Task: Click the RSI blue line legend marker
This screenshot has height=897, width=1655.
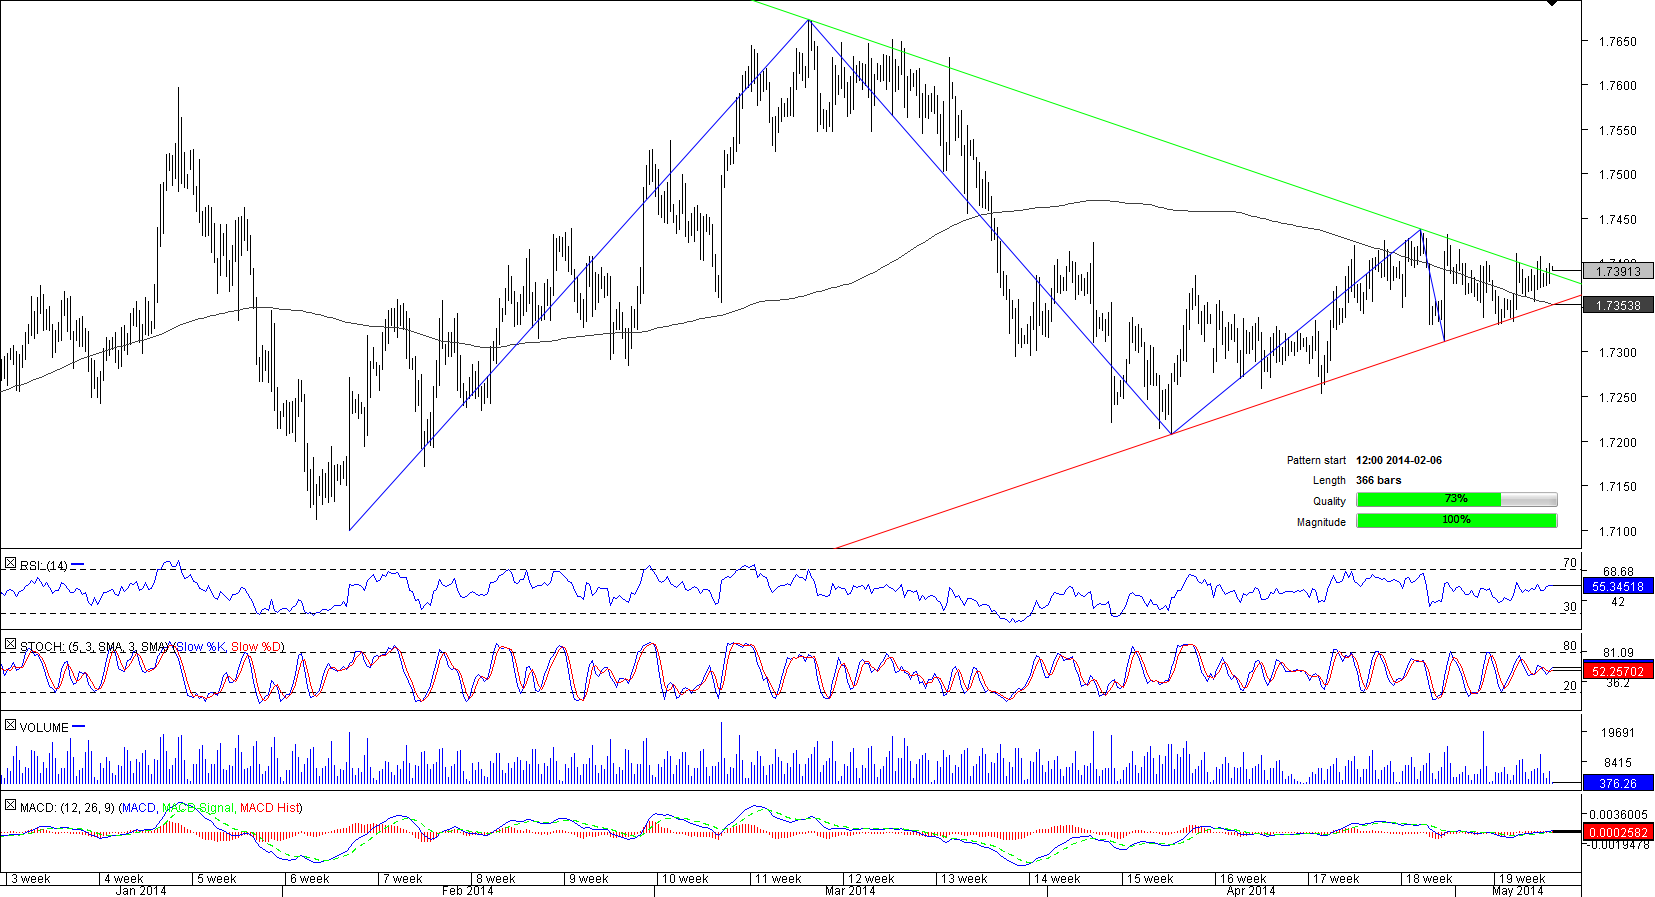Action: [78, 565]
